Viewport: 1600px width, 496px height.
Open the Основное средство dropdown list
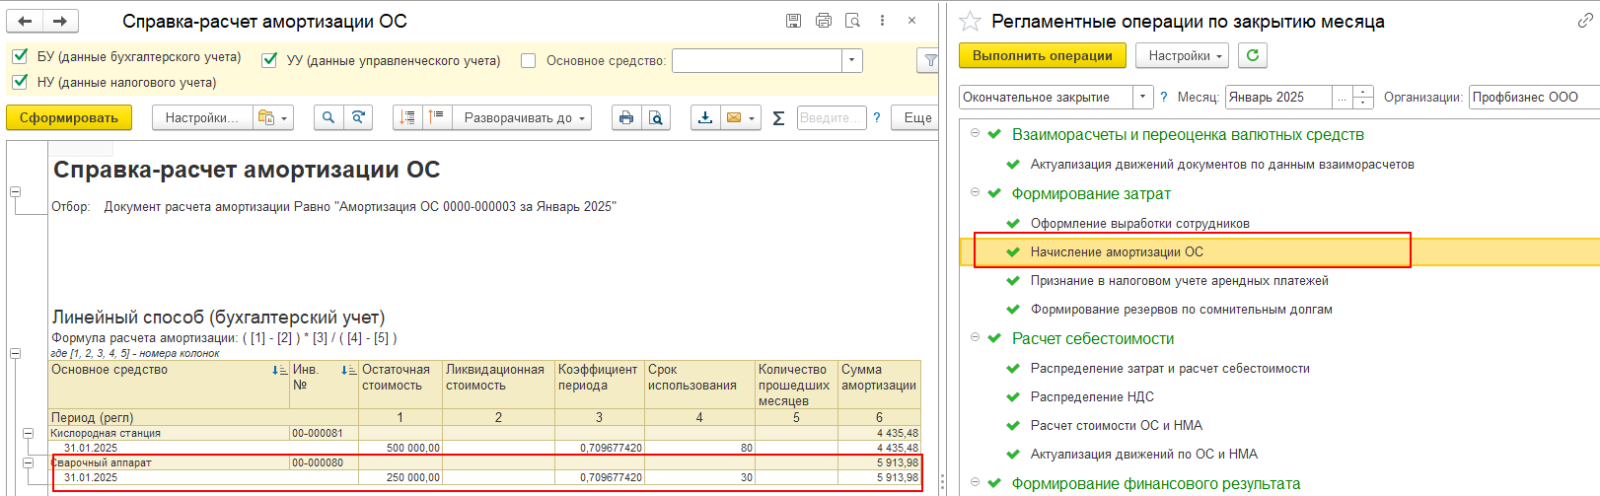(x=851, y=61)
